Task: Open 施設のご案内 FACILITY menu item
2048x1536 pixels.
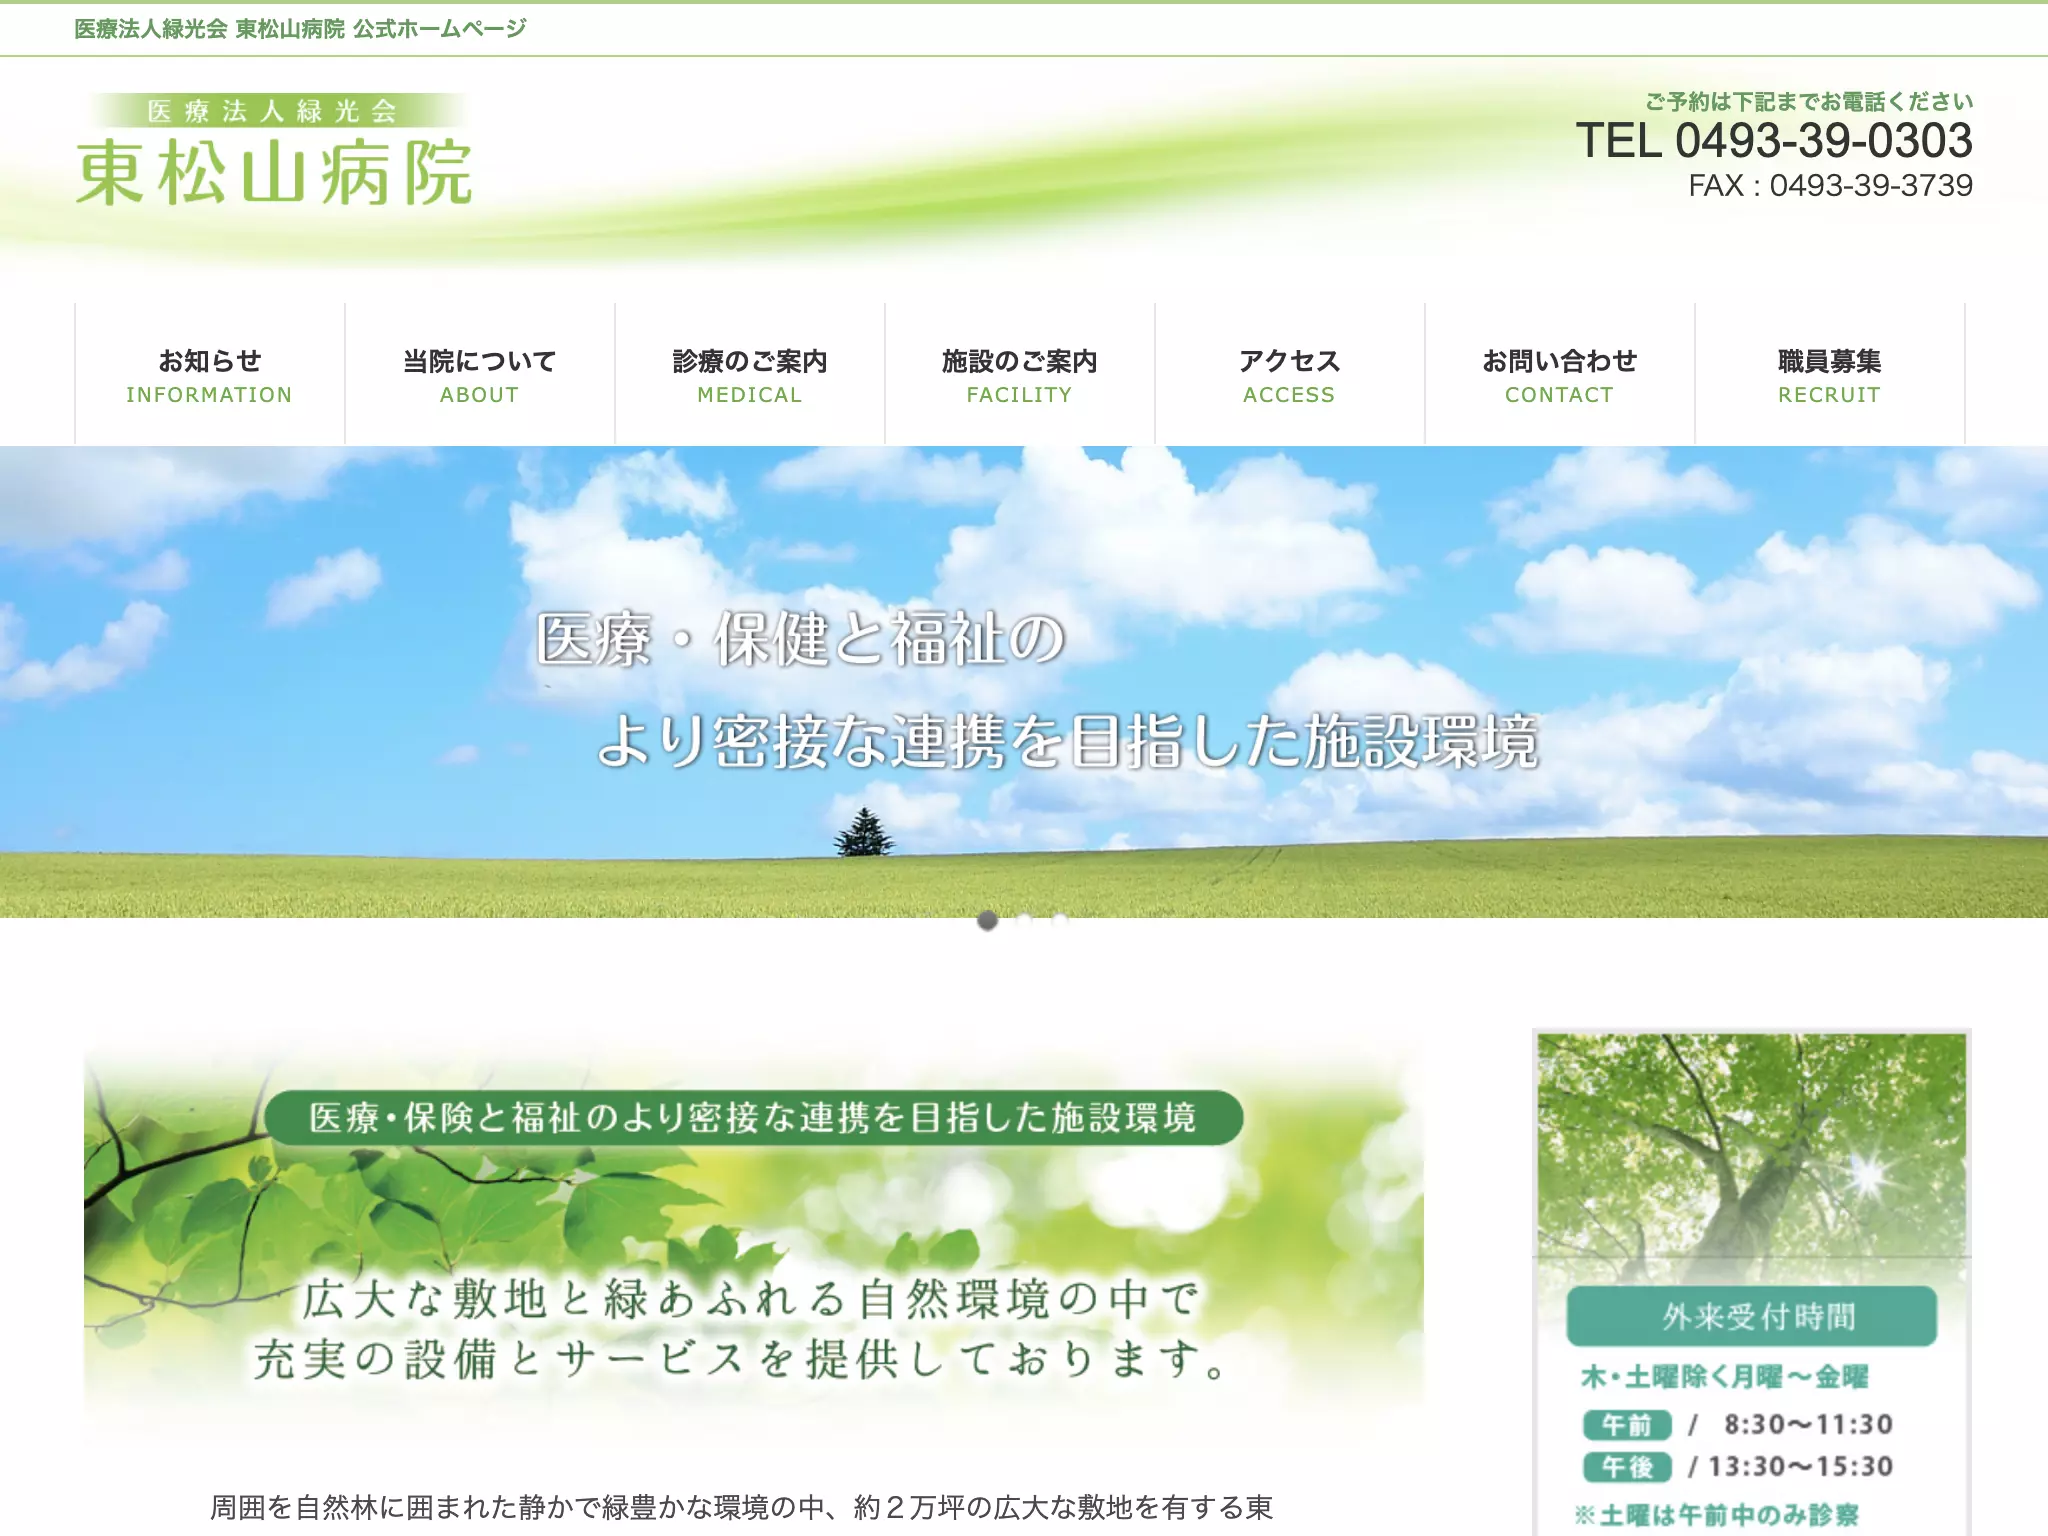Action: 1020,374
